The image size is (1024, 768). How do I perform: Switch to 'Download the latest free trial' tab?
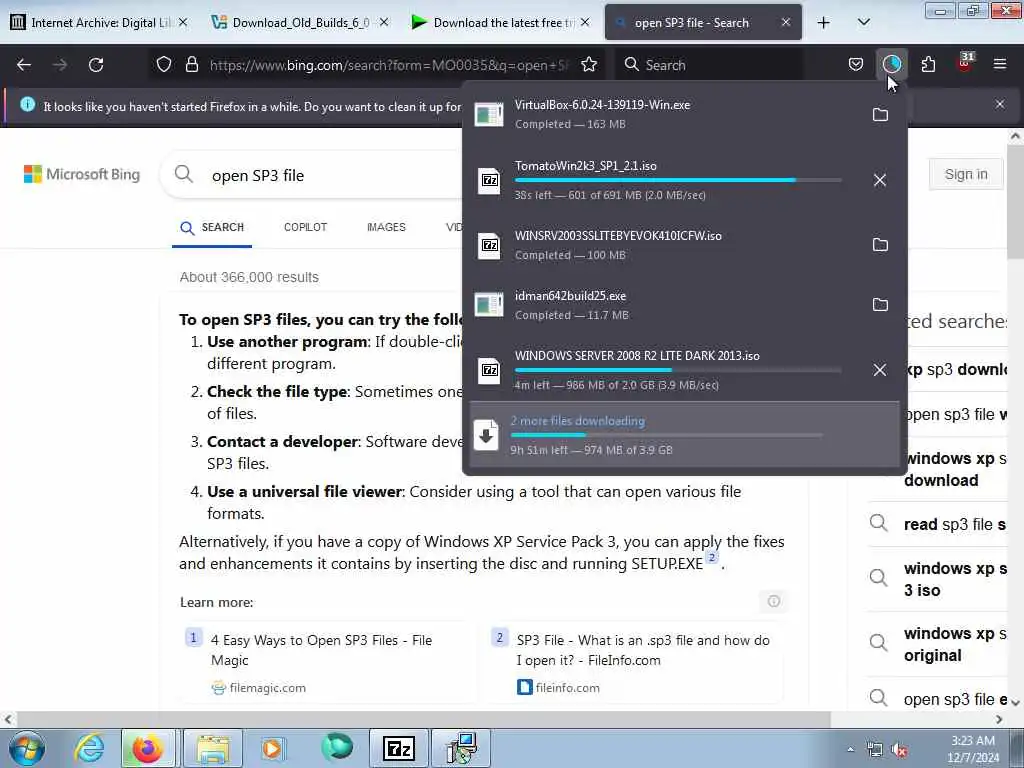coord(502,23)
